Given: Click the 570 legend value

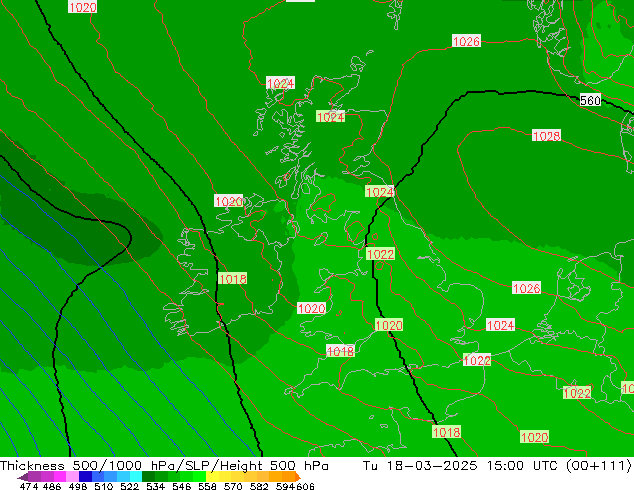Looking at the screenshot, I should coord(233,486).
